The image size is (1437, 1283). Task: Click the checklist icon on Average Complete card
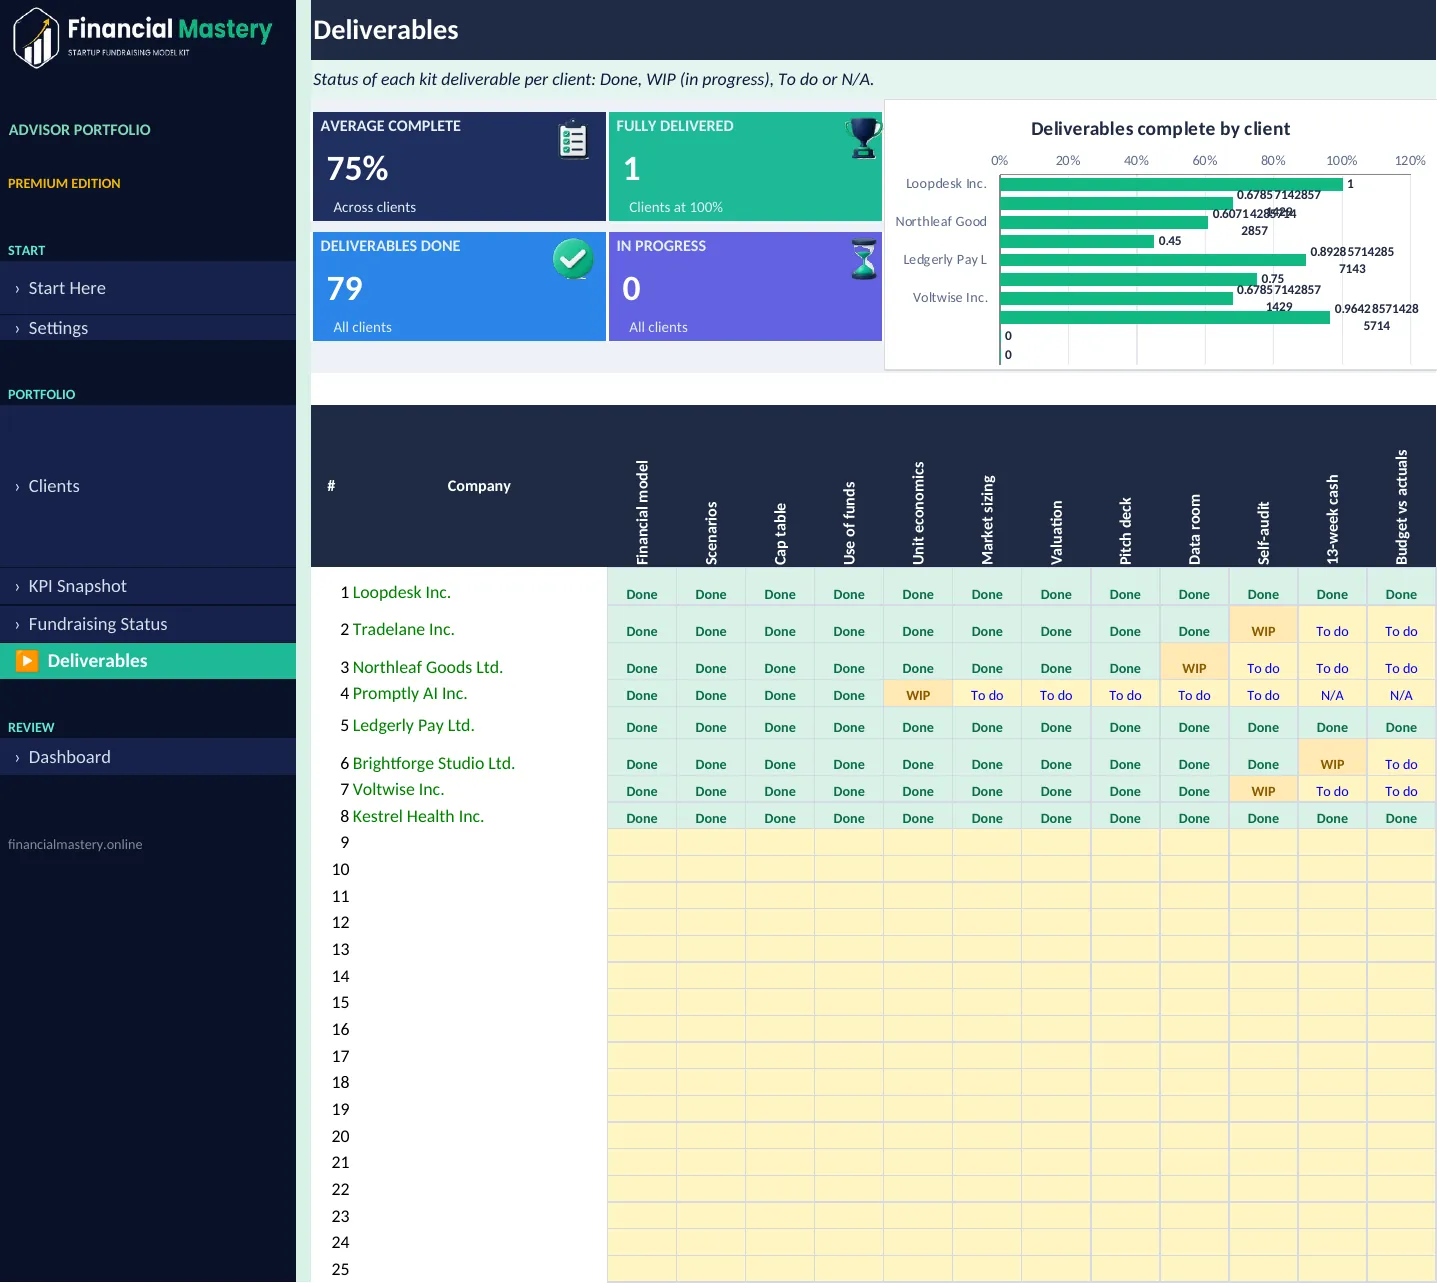[573, 140]
